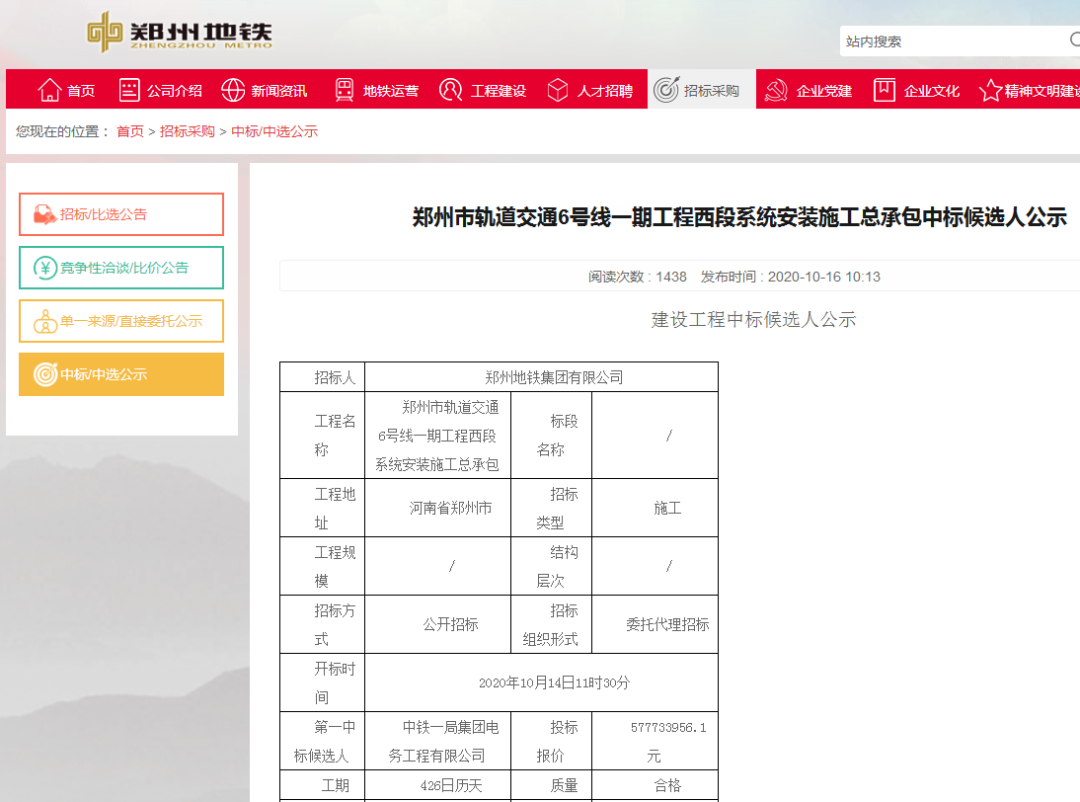Screen dimensions: 1080x802
Task: Click the home icon beside 首页
Action: click(49, 90)
